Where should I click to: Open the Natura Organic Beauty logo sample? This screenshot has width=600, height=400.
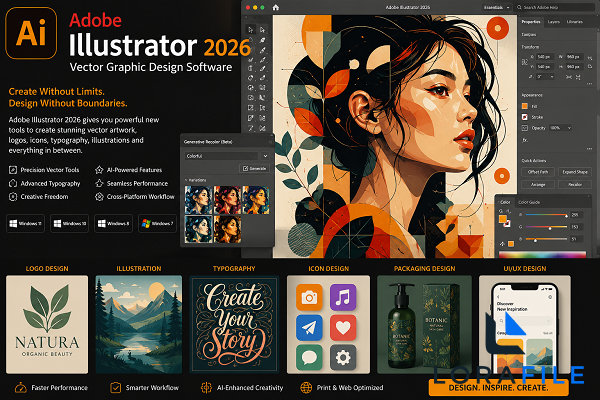point(47,325)
